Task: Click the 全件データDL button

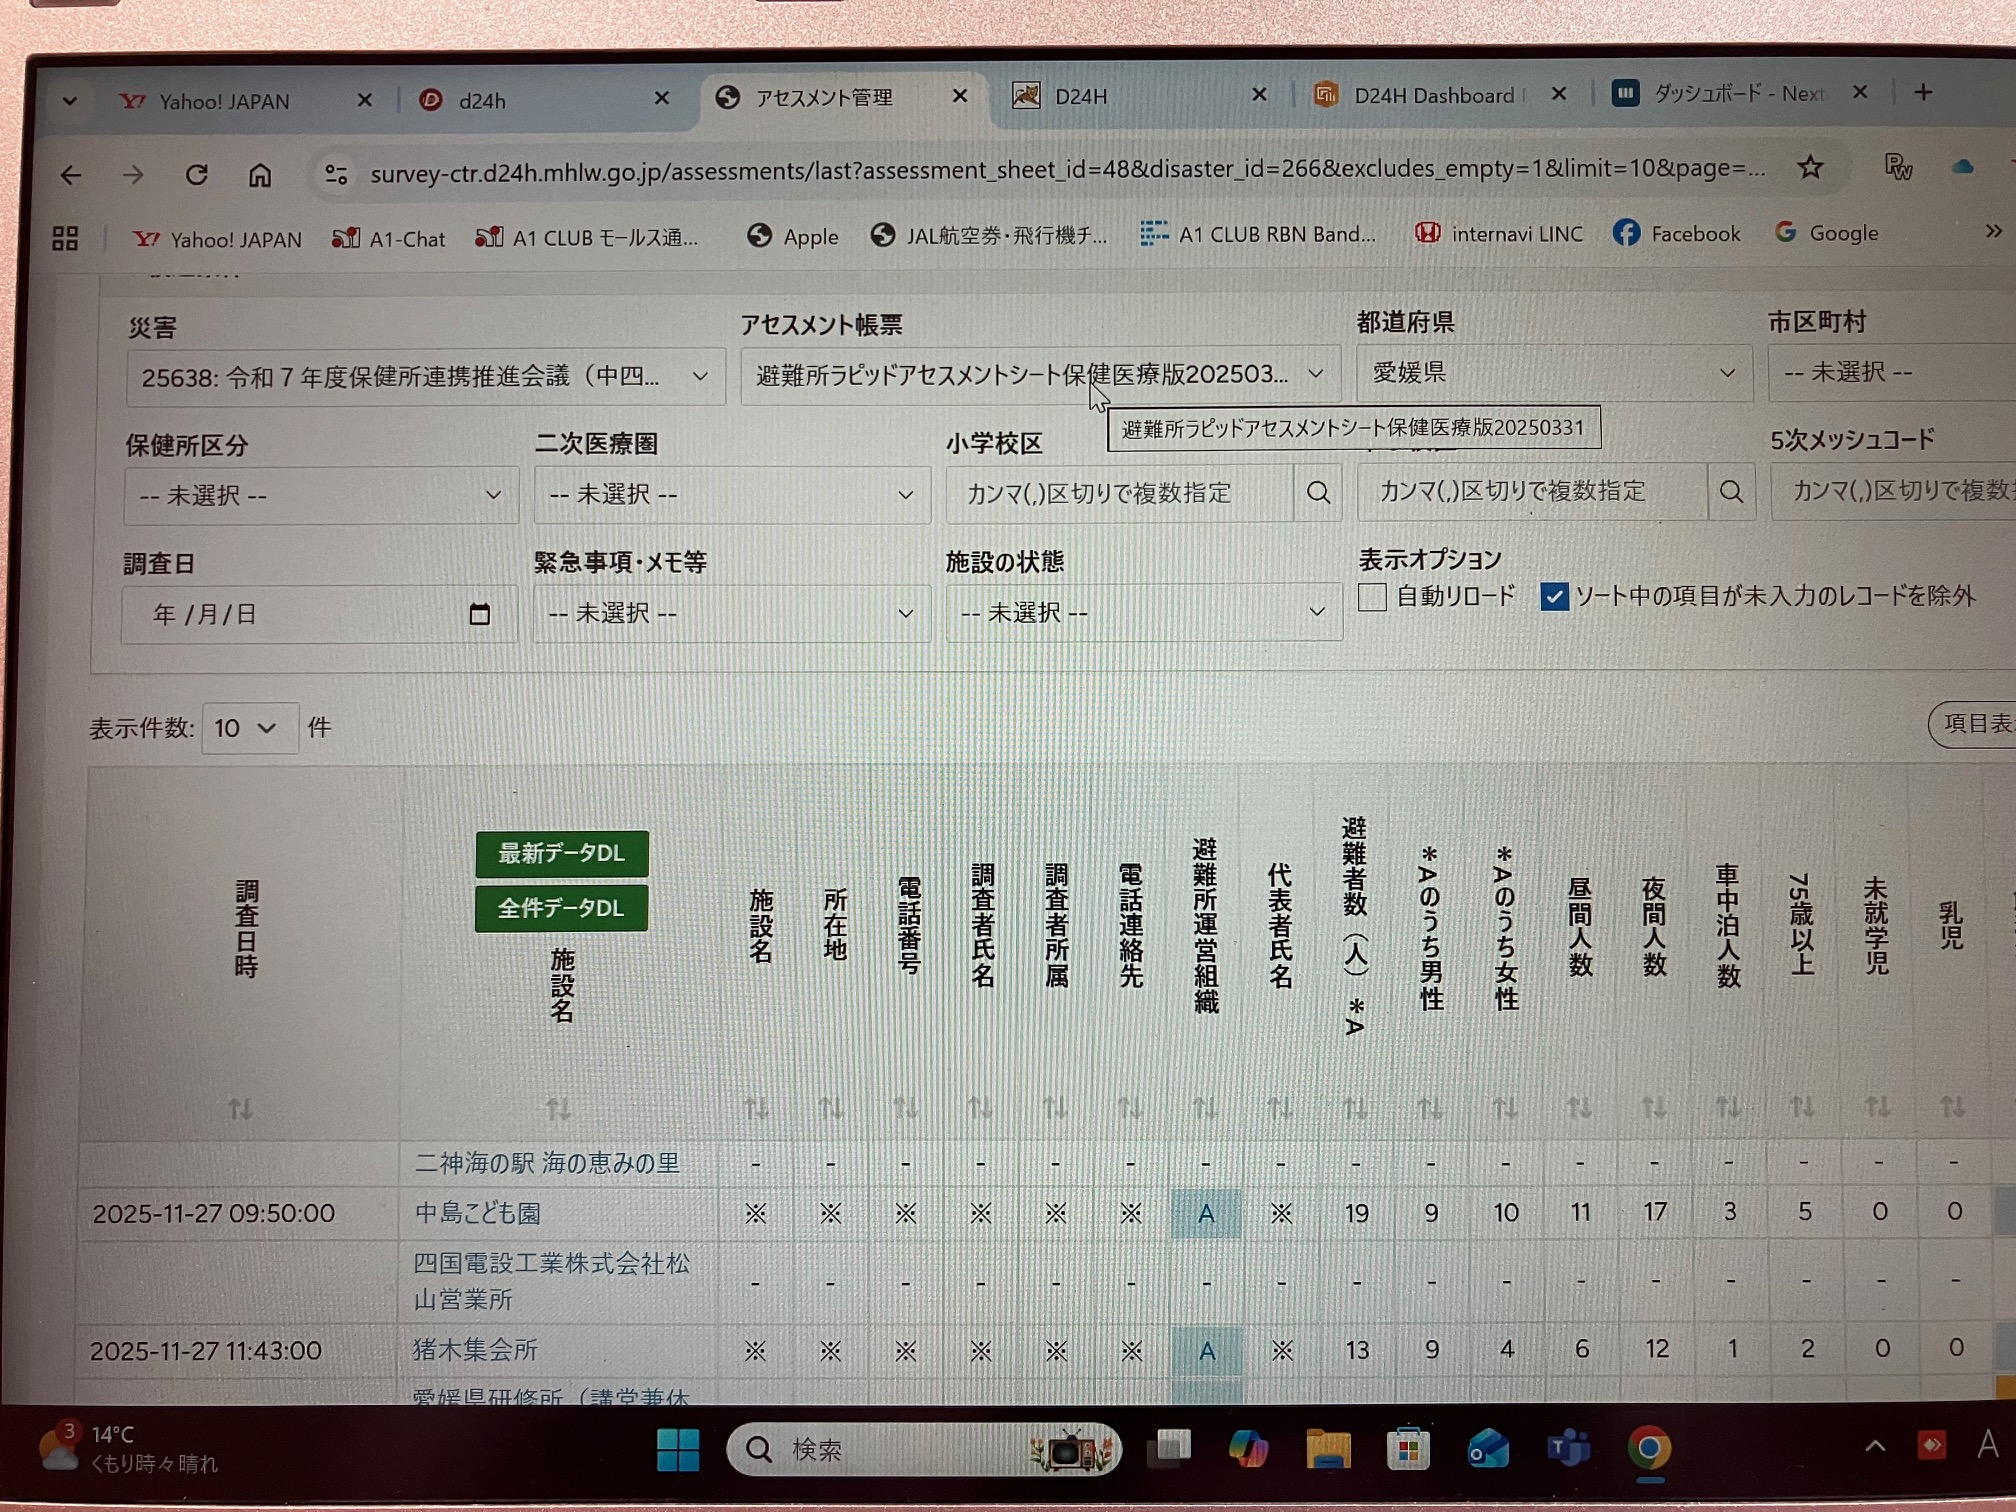Action: [x=561, y=908]
